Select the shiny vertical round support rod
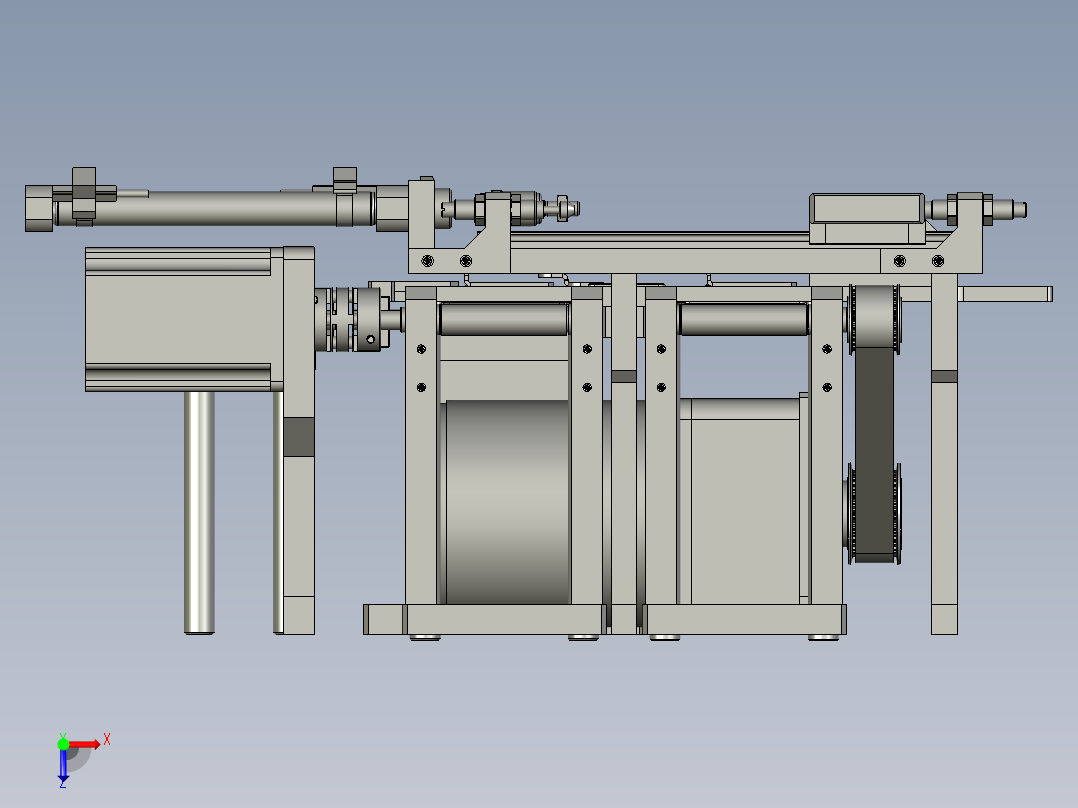The image size is (1078, 808). 199,512
